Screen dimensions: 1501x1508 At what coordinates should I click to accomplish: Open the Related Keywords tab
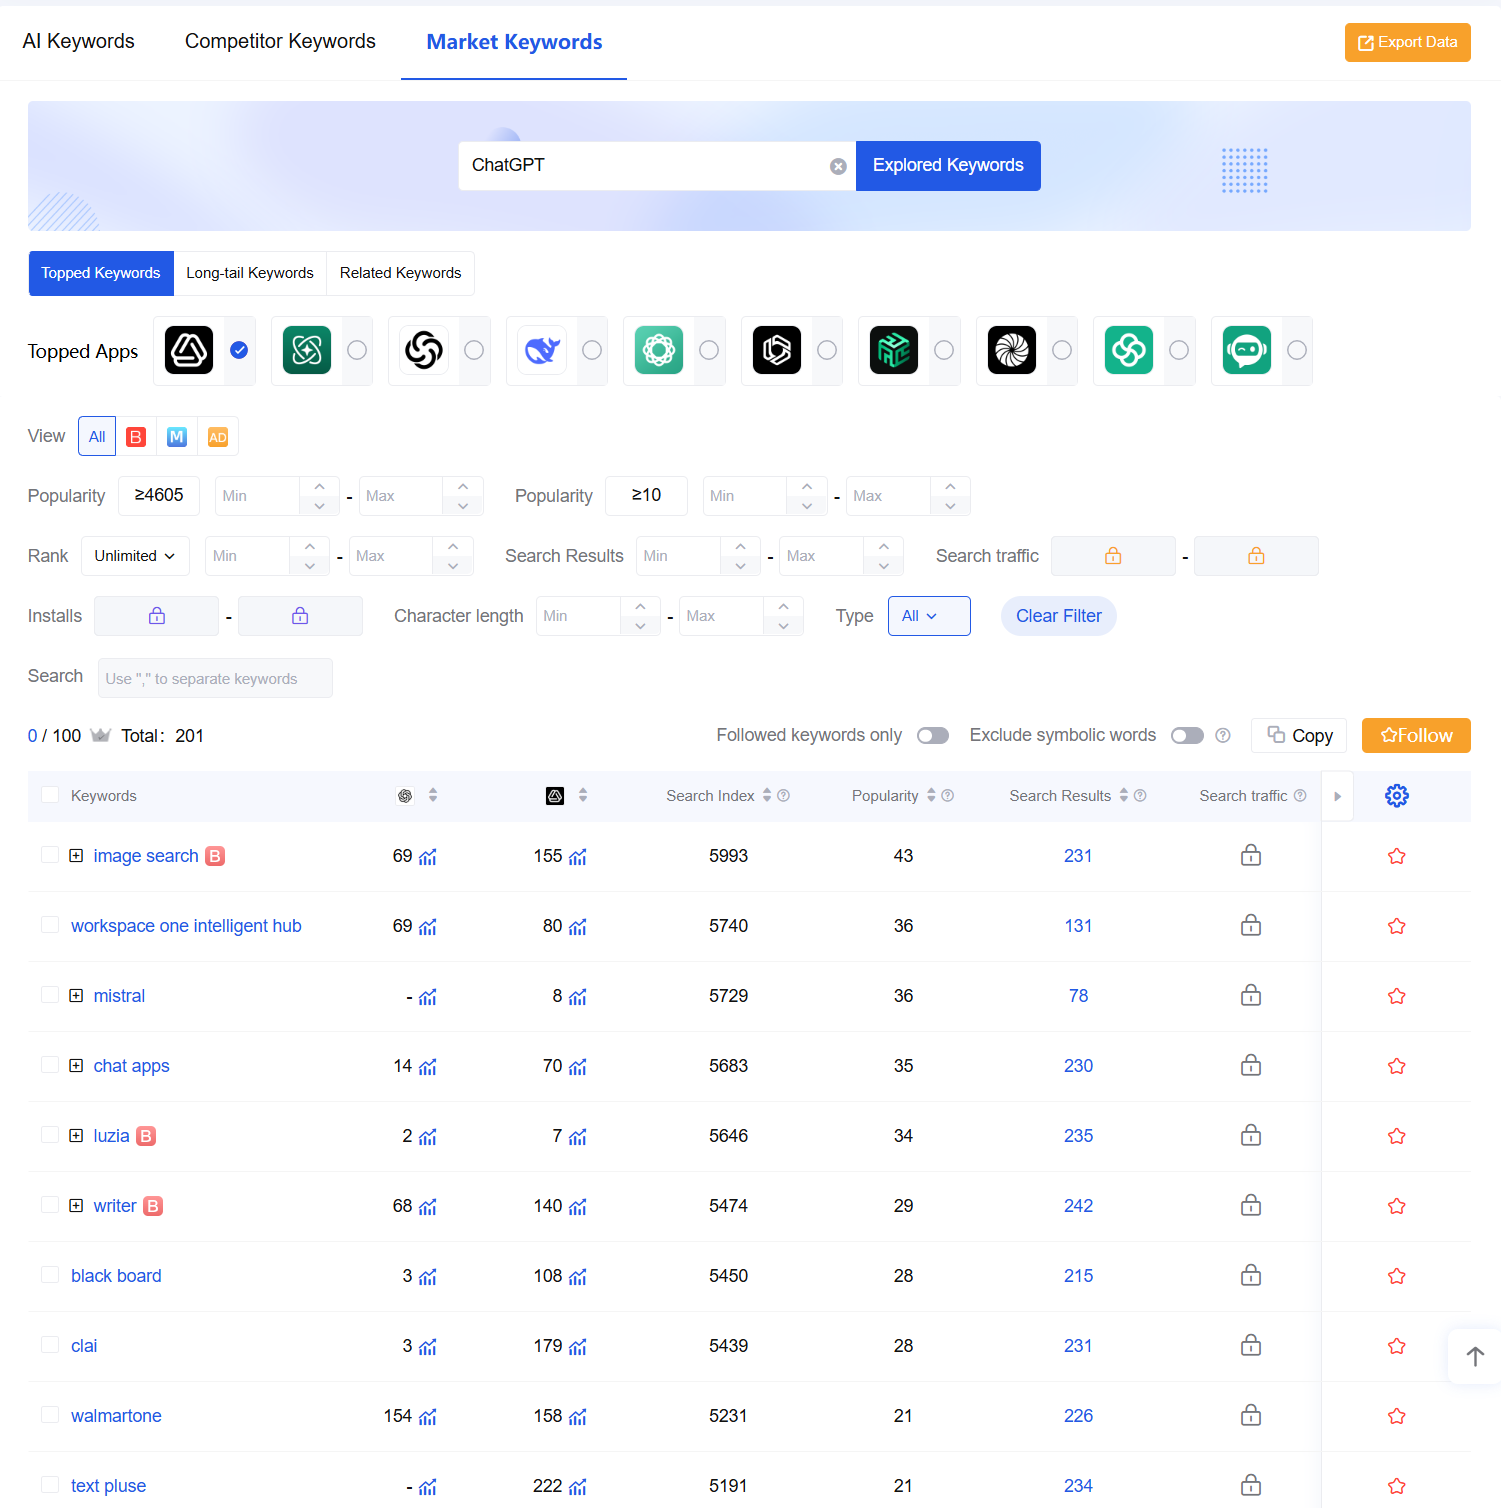(x=400, y=273)
